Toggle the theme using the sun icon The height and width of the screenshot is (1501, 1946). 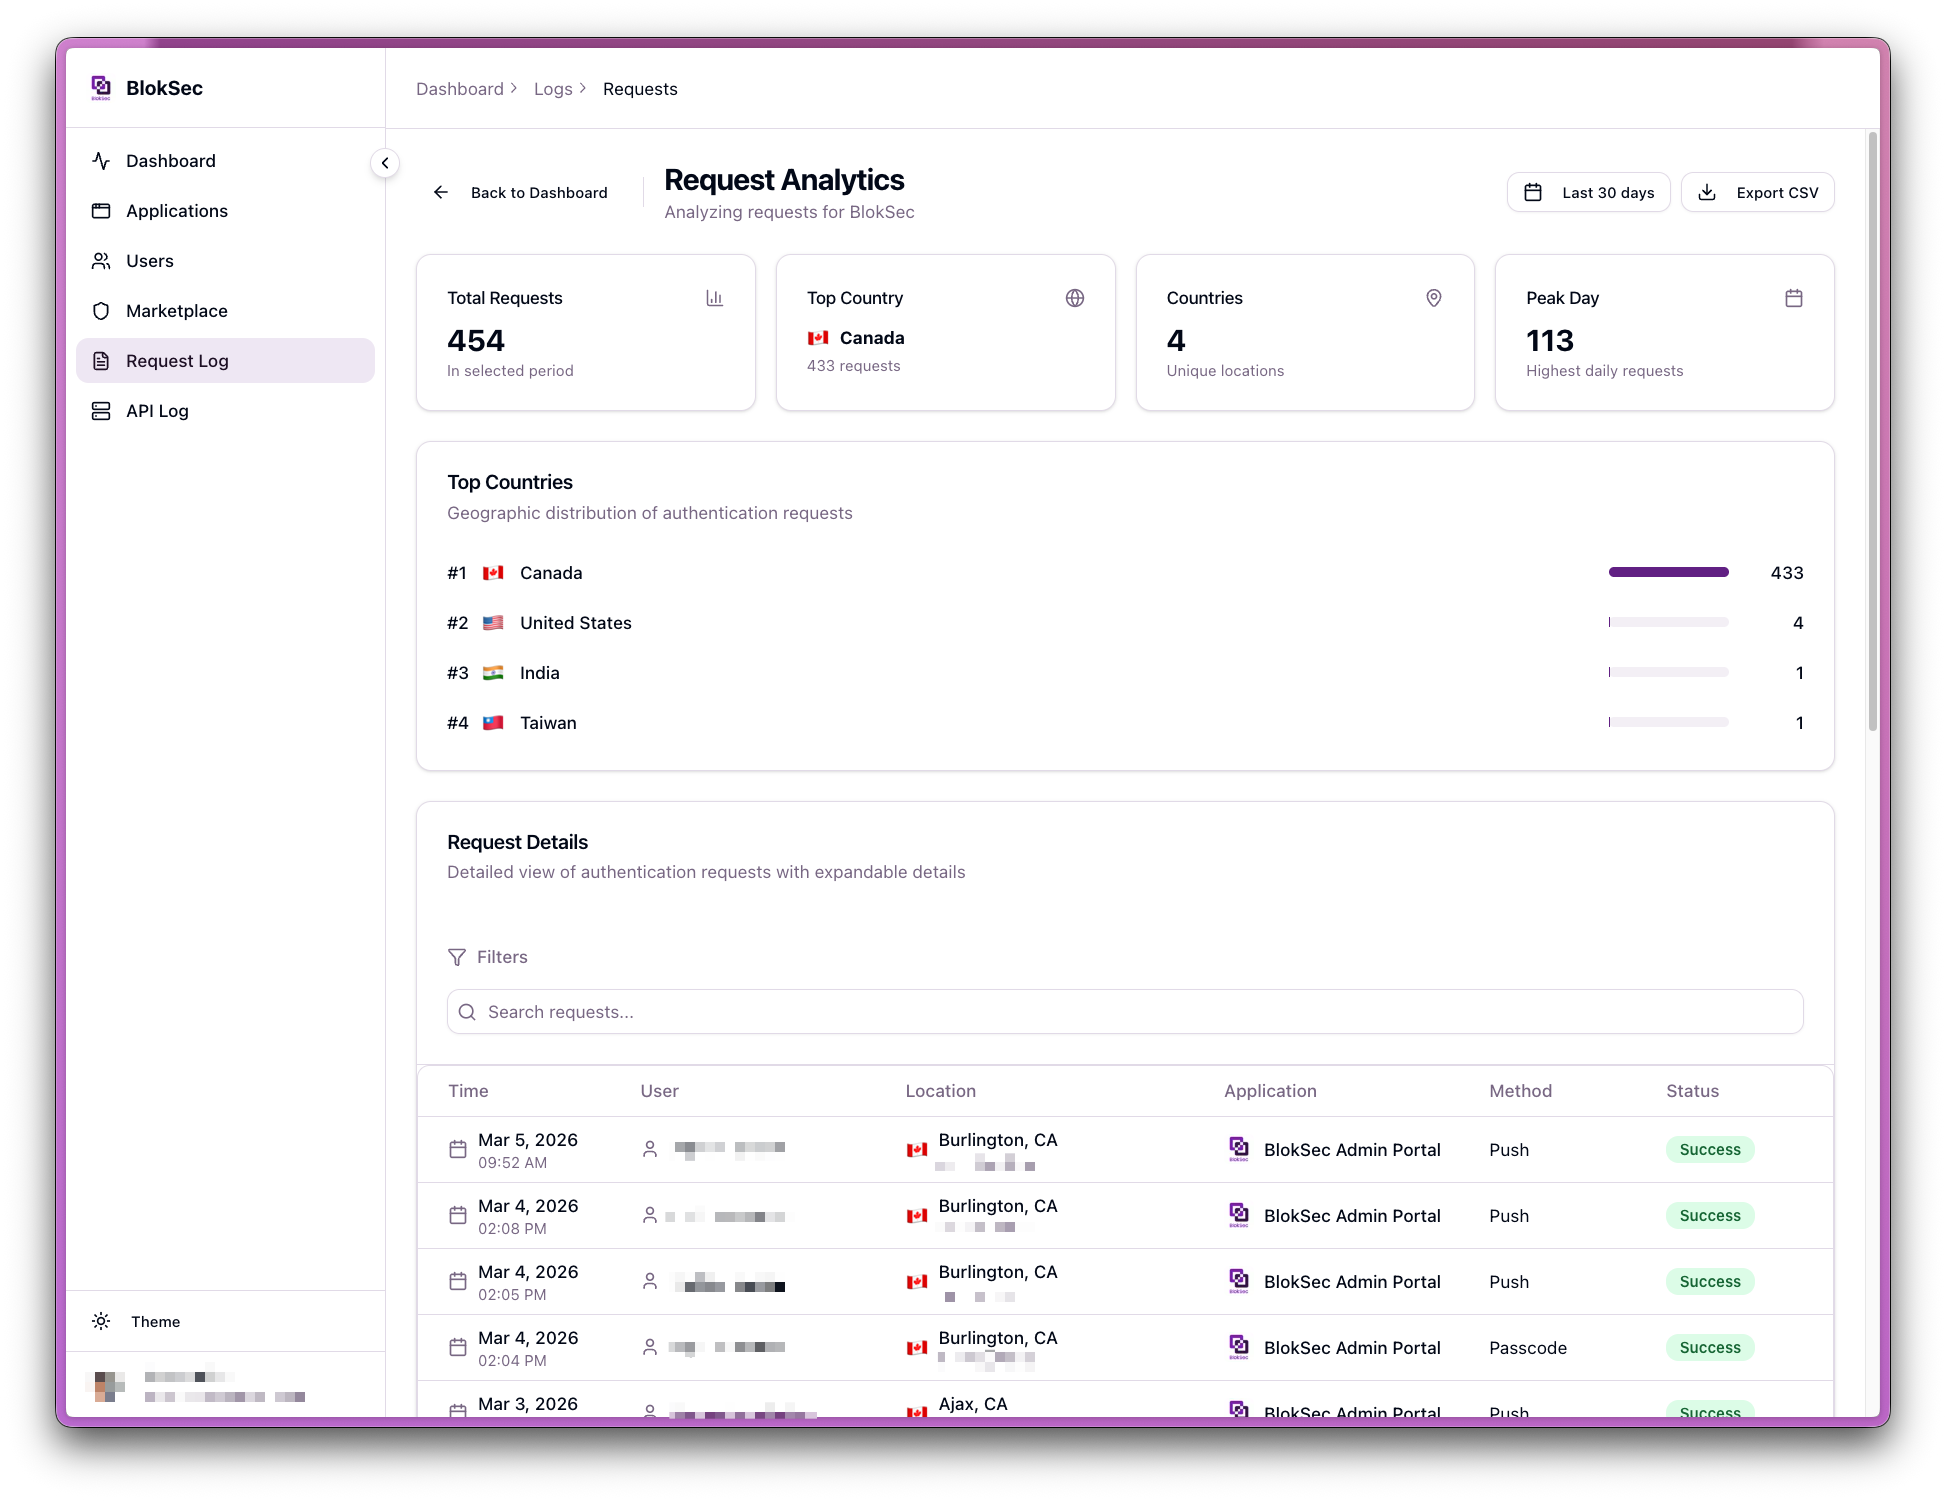point(101,1321)
